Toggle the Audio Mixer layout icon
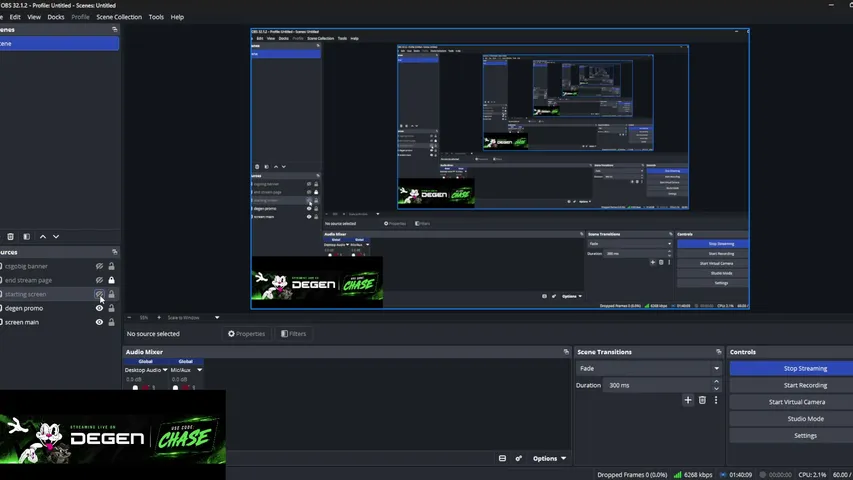Screen dimensions: 853x480 pyautogui.click(x=502, y=458)
